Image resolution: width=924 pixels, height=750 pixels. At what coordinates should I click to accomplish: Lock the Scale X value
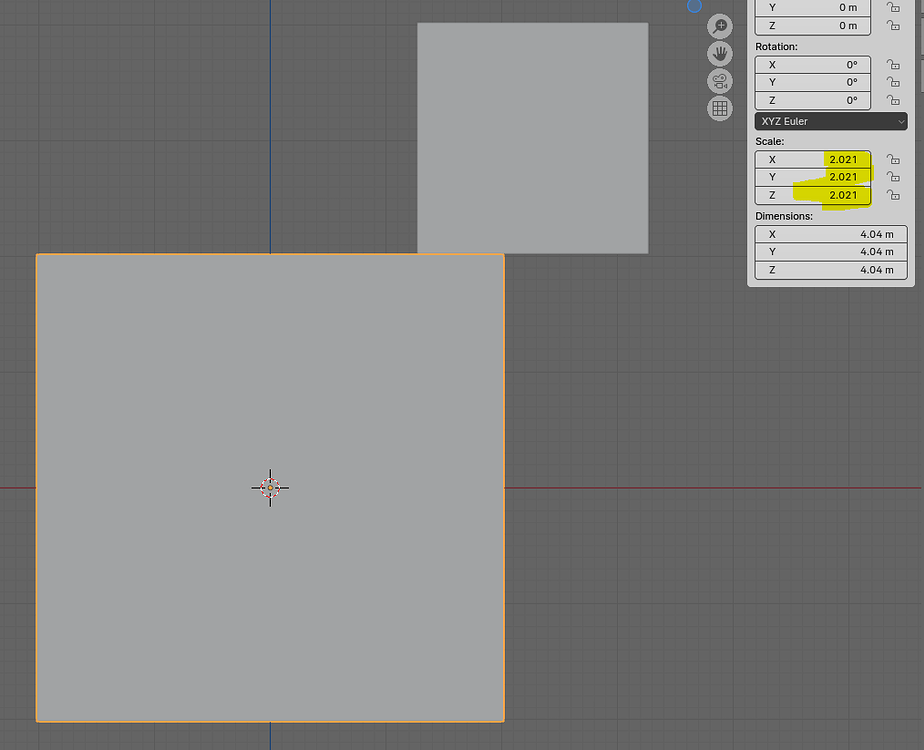click(893, 159)
